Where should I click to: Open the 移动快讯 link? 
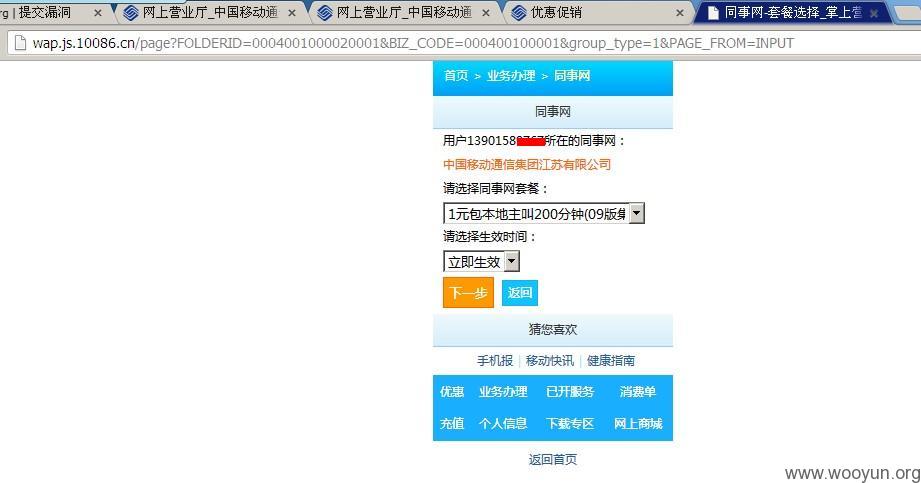click(549, 361)
